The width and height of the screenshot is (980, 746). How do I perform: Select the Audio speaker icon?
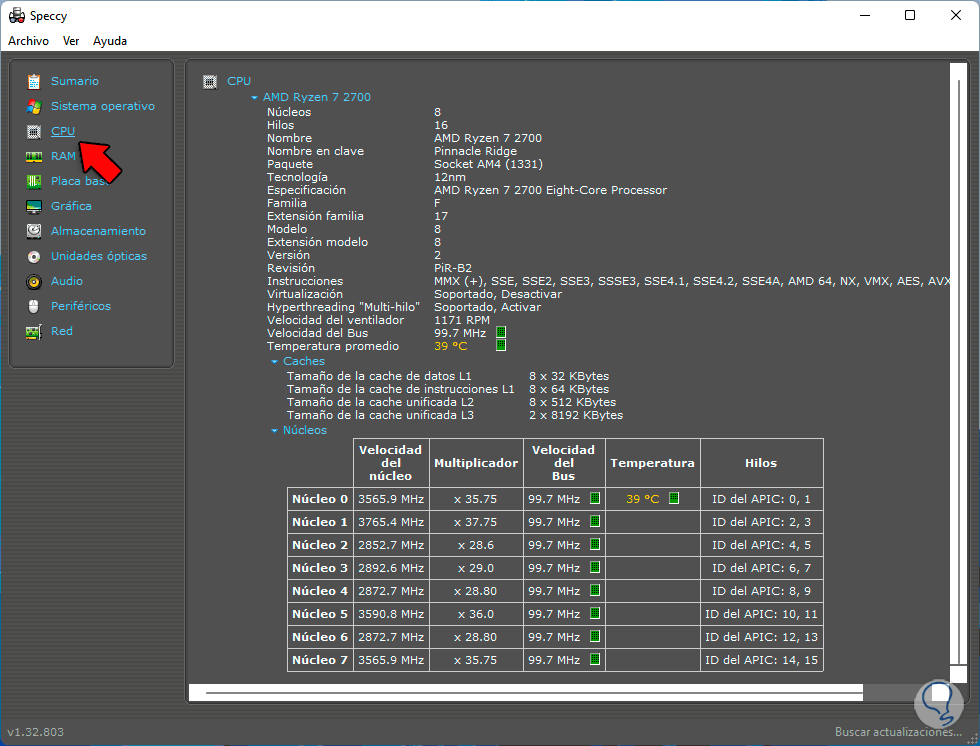click(34, 281)
